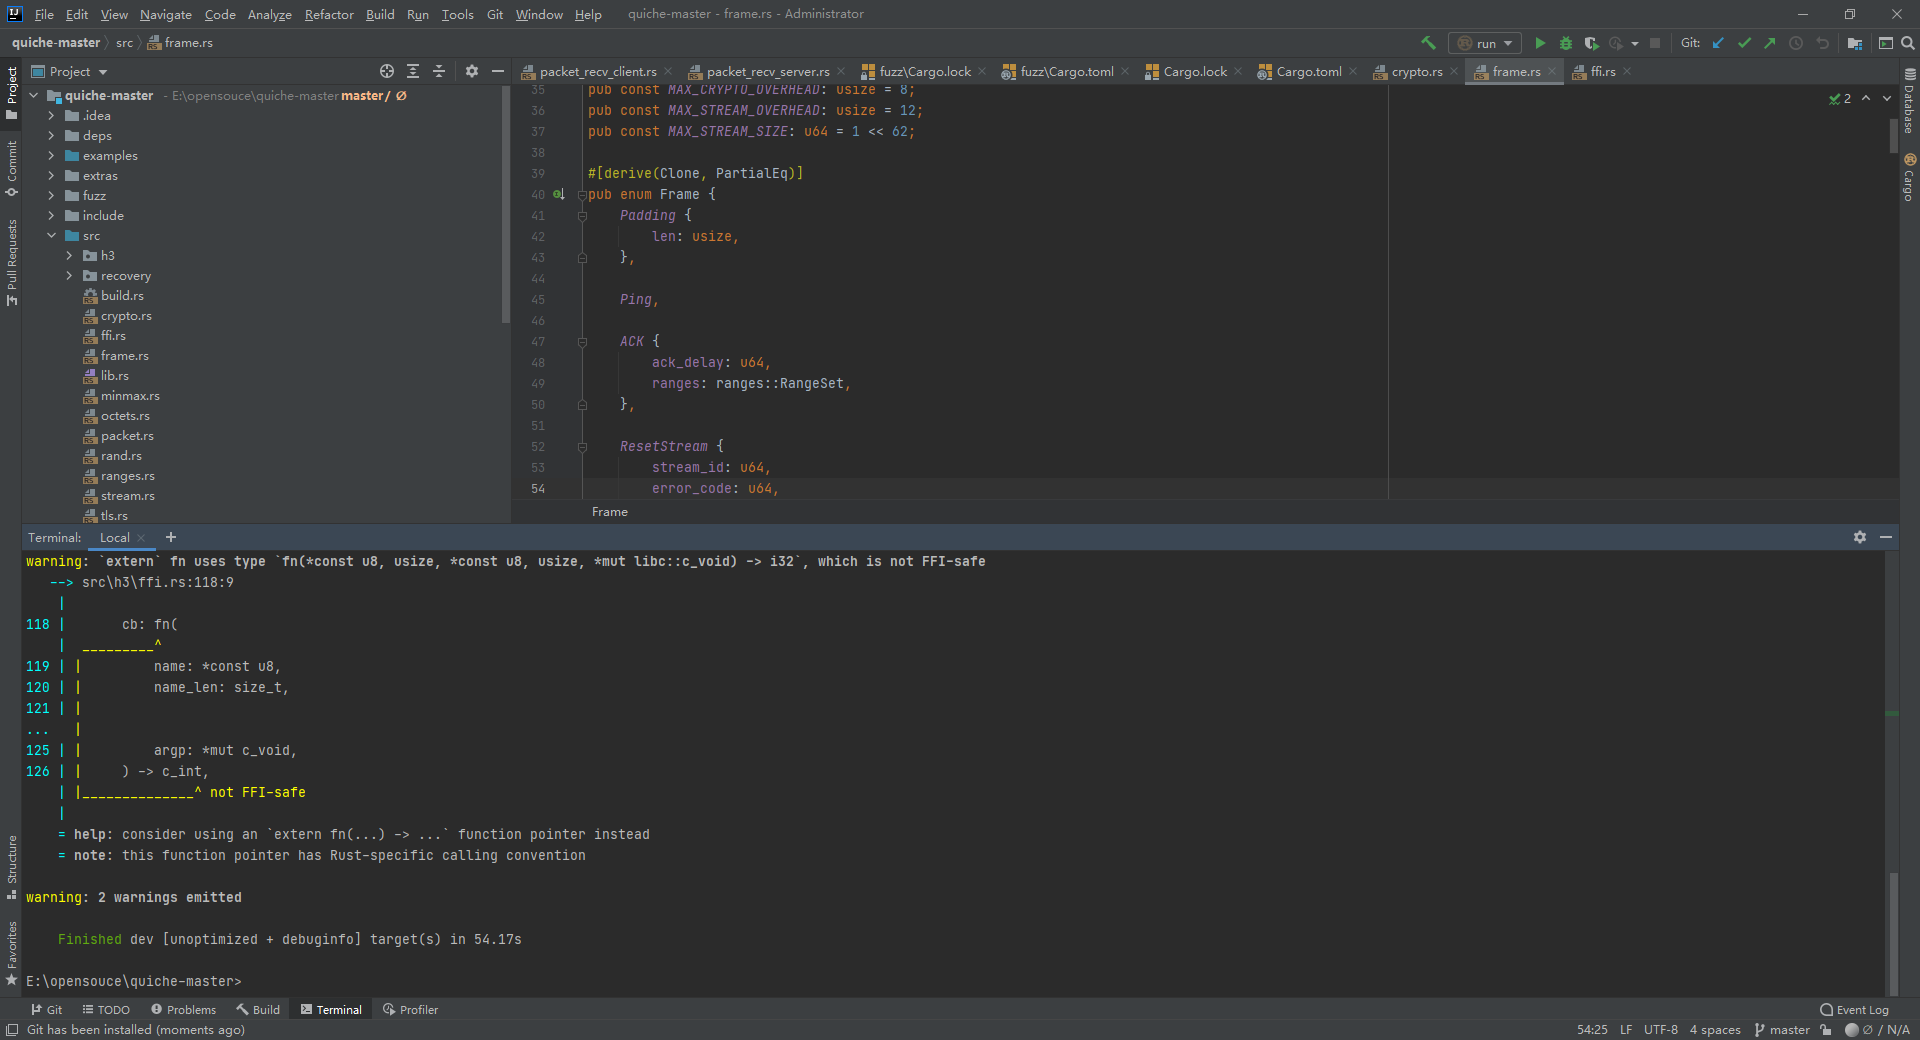Hide the Terminal panel minus icon
This screenshot has height=1040, width=1920.
tap(1886, 537)
